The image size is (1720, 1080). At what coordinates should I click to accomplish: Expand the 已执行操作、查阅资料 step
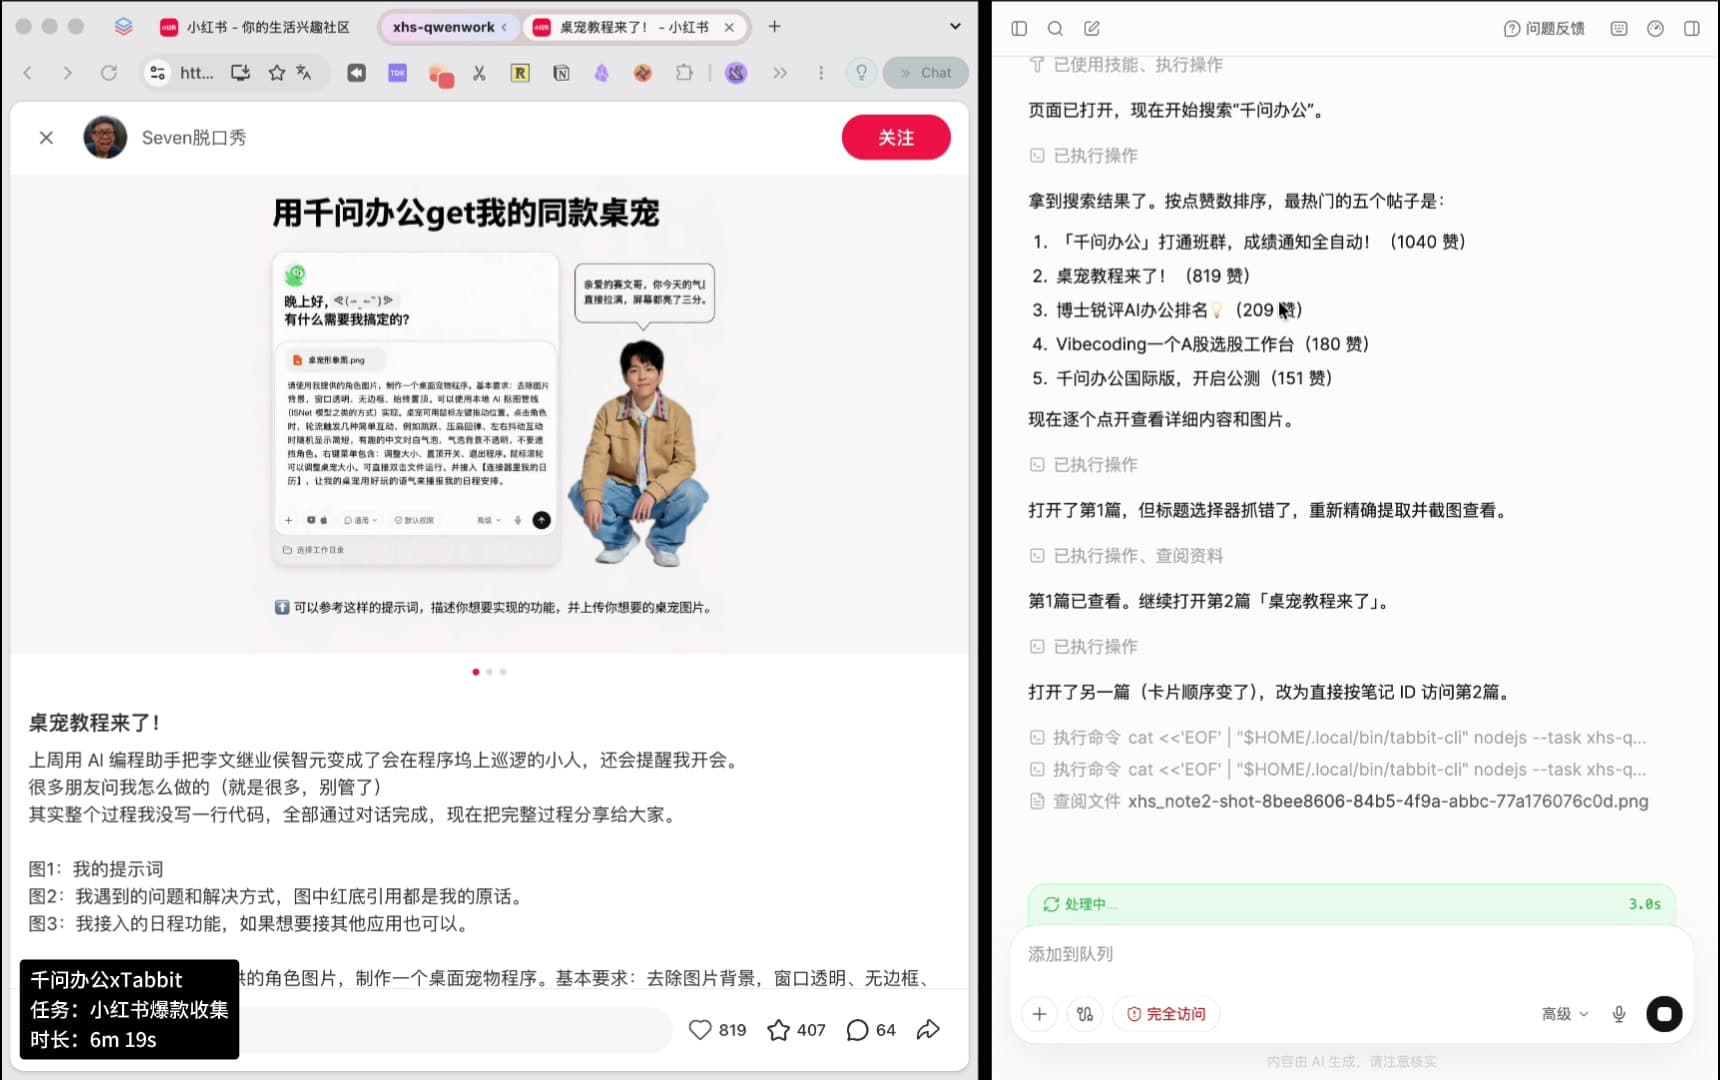point(1127,556)
